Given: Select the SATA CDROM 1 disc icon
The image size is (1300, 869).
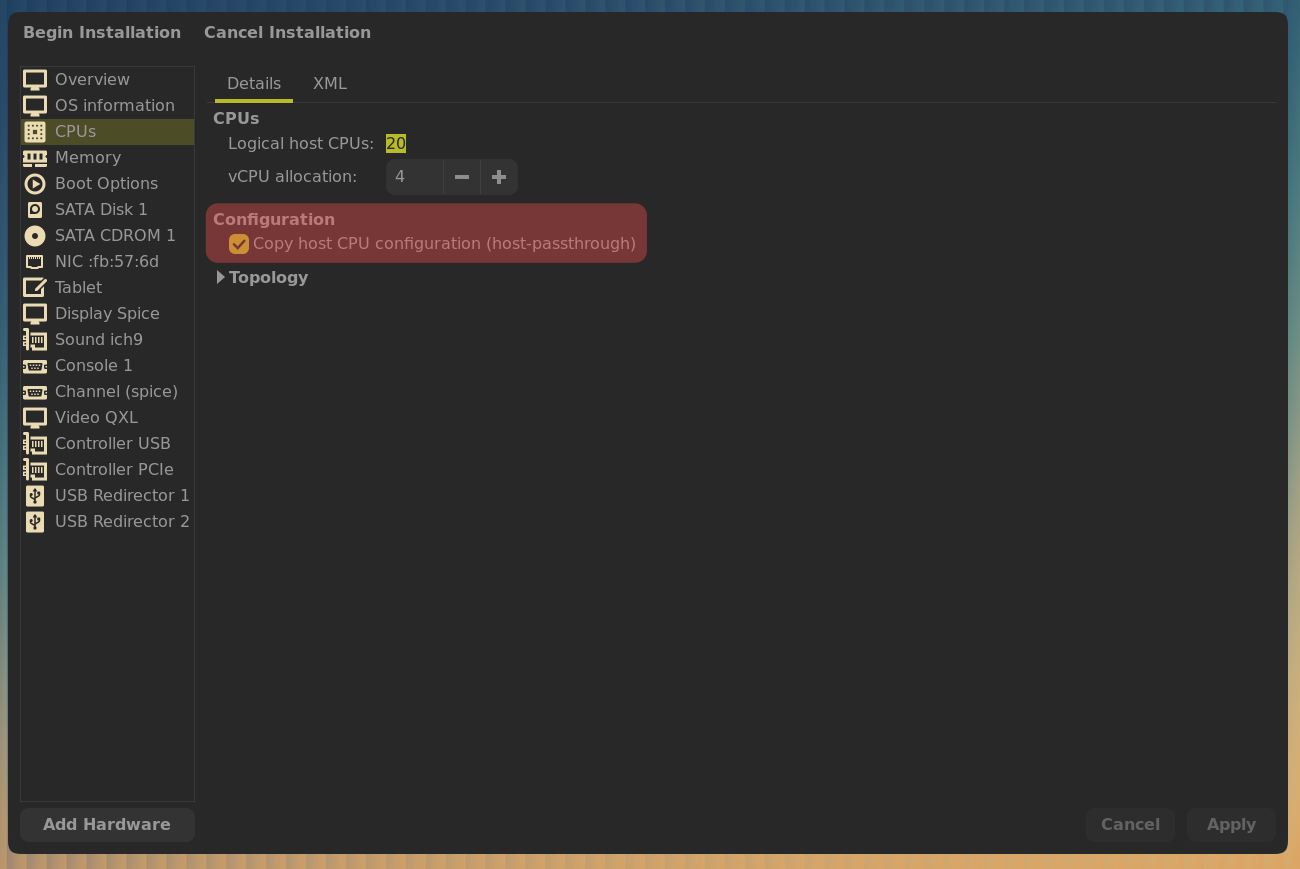Looking at the screenshot, I should tap(35, 236).
